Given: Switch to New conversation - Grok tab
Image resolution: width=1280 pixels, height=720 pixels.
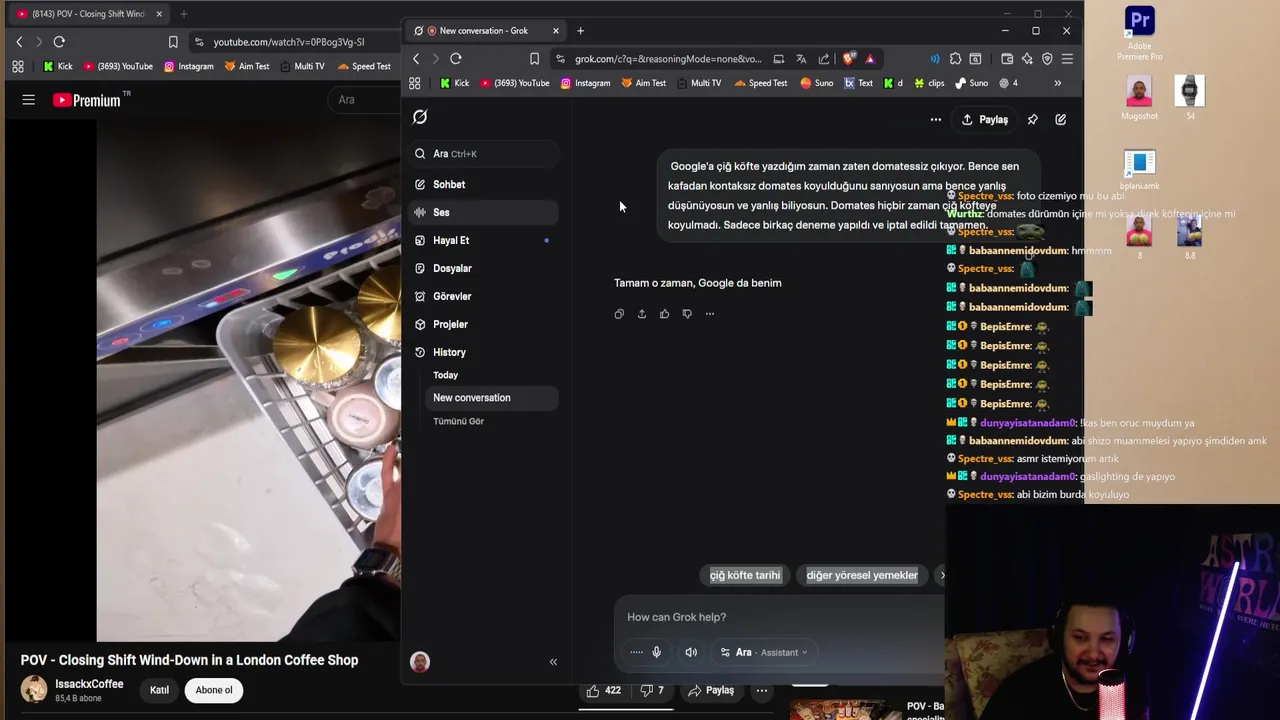Looking at the screenshot, I should click(484, 30).
